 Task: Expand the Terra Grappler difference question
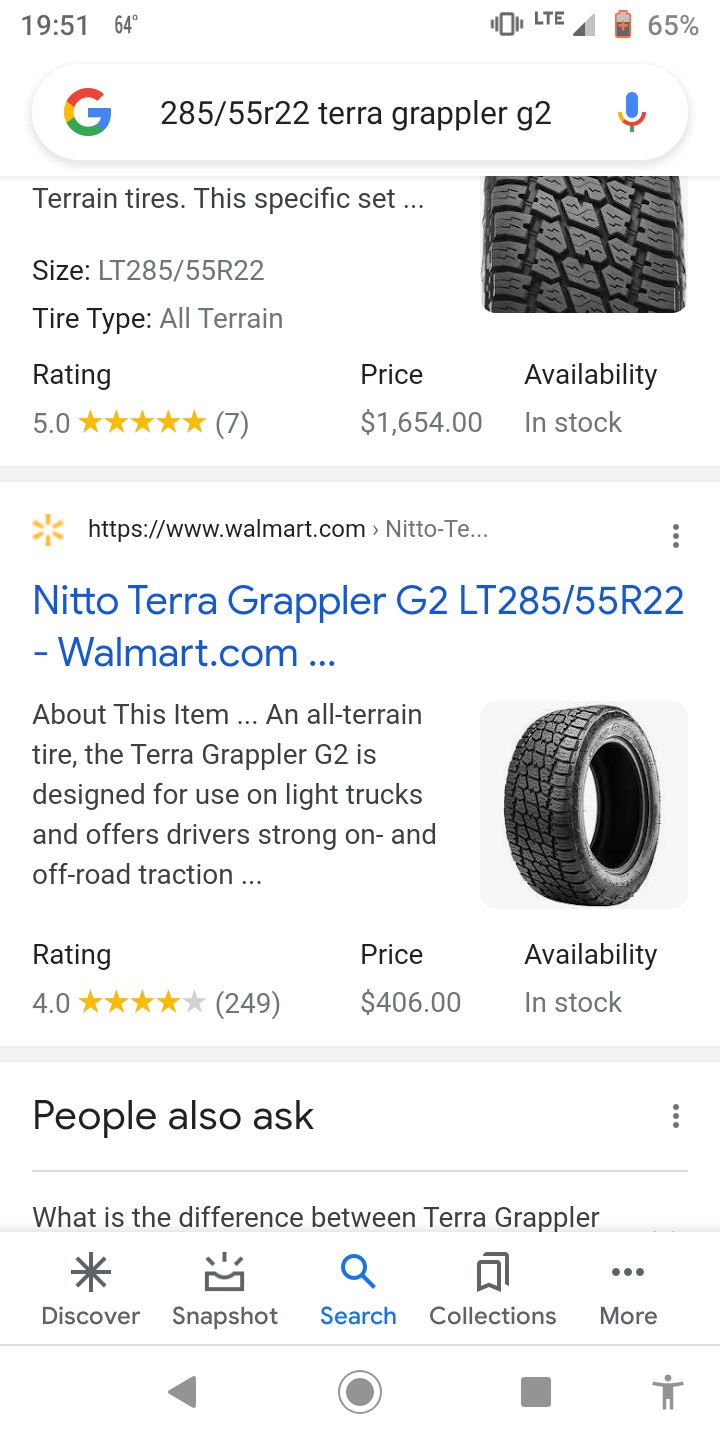coord(316,1217)
